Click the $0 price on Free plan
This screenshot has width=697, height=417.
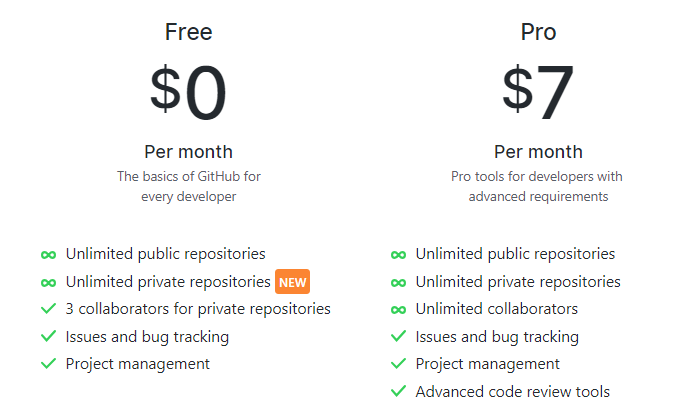pos(189,93)
